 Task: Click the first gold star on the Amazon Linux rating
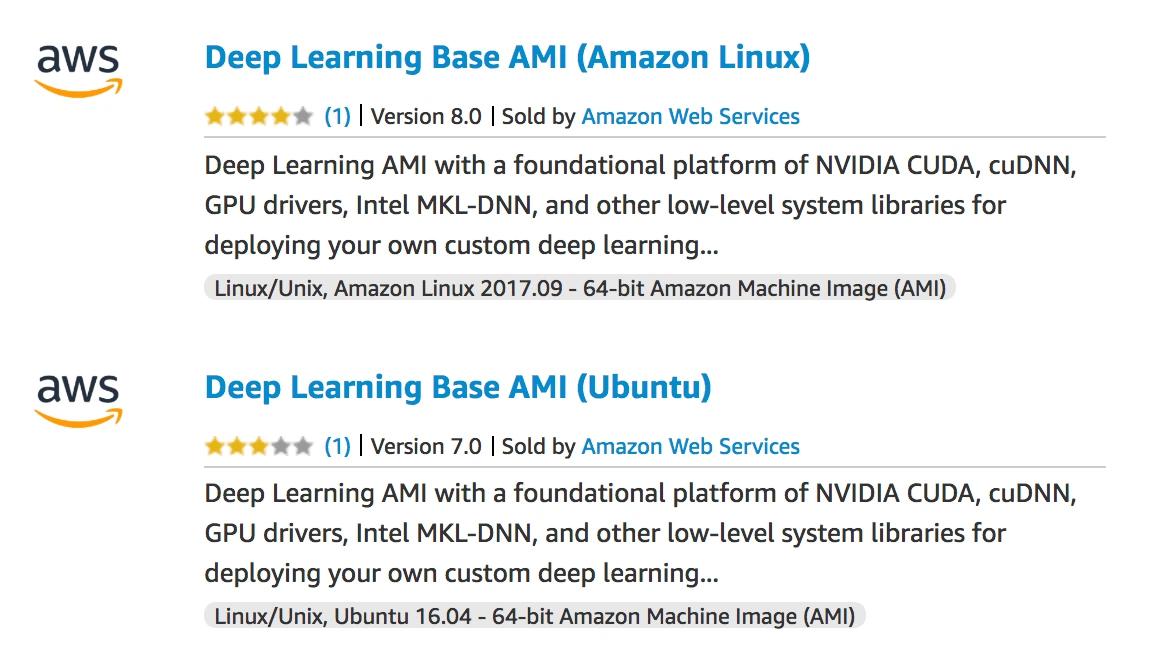pos(215,117)
